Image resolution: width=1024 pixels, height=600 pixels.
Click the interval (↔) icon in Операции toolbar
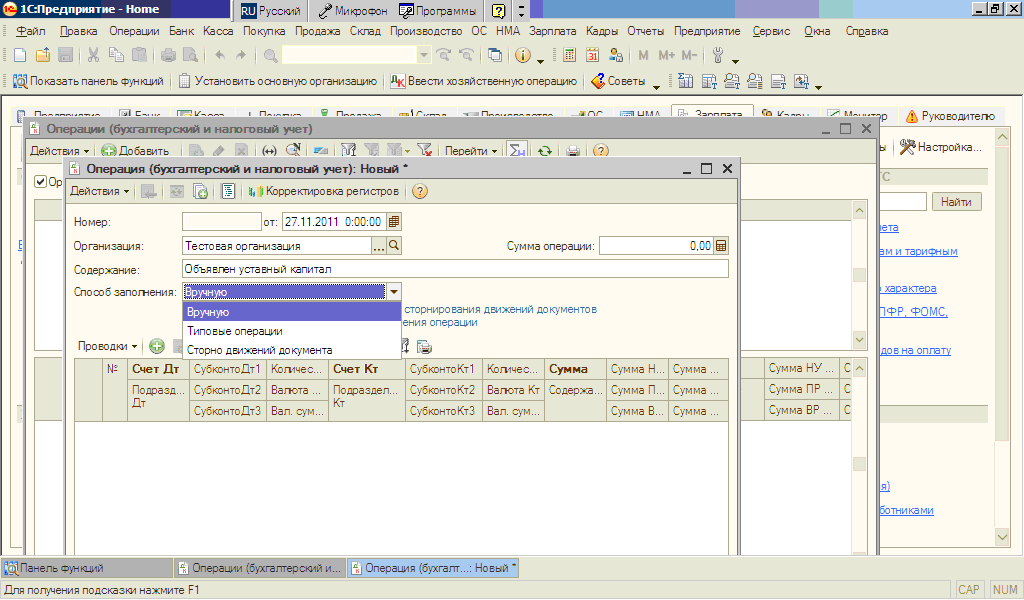pos(269,151)
